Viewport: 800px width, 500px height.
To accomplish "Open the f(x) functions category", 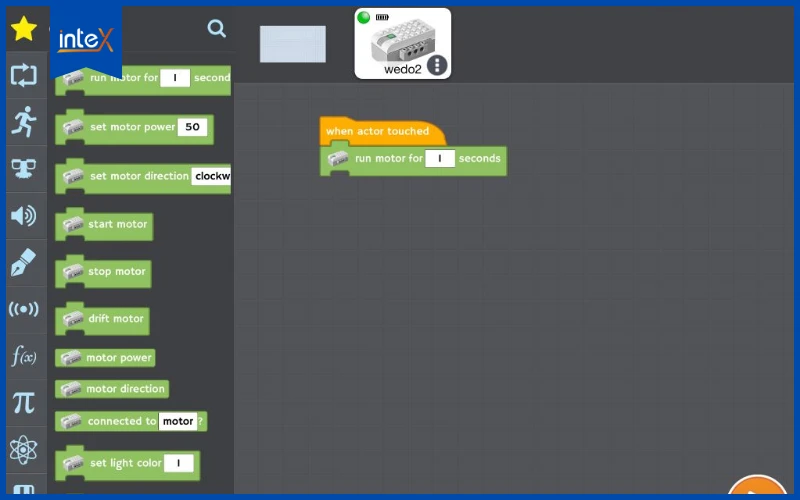I will point(23,356).
